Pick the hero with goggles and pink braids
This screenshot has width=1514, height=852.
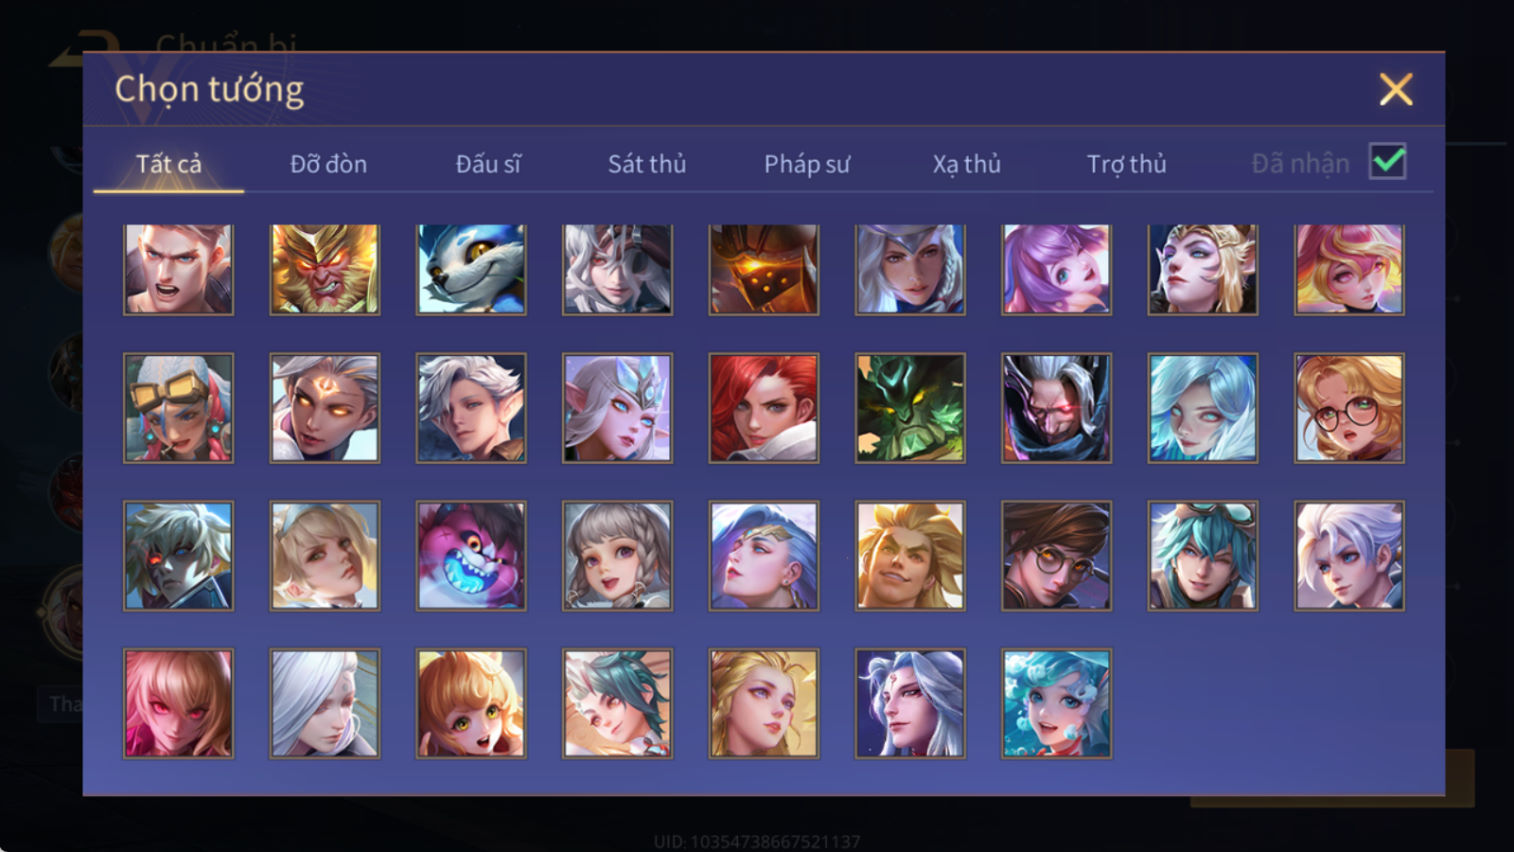[x=178, y=407]
